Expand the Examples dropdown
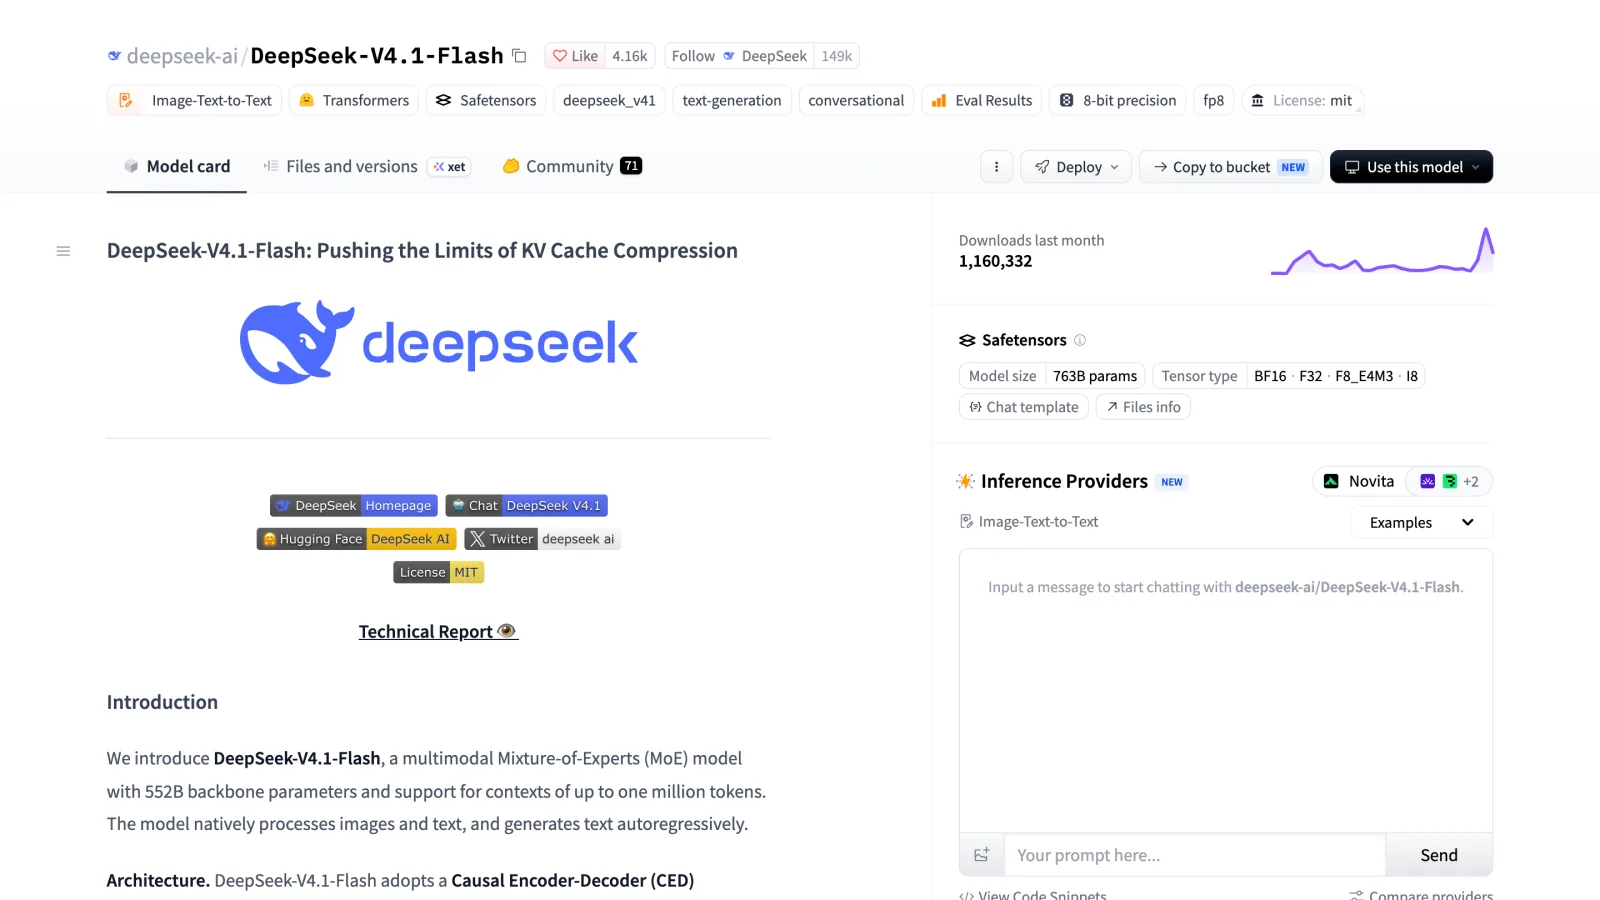The image size is (1600, 900). 1422,522
